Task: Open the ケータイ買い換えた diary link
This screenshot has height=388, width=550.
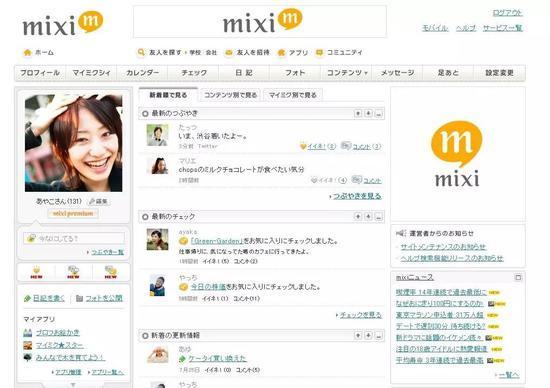Action: pyautogui.click(x=217, y=359)
